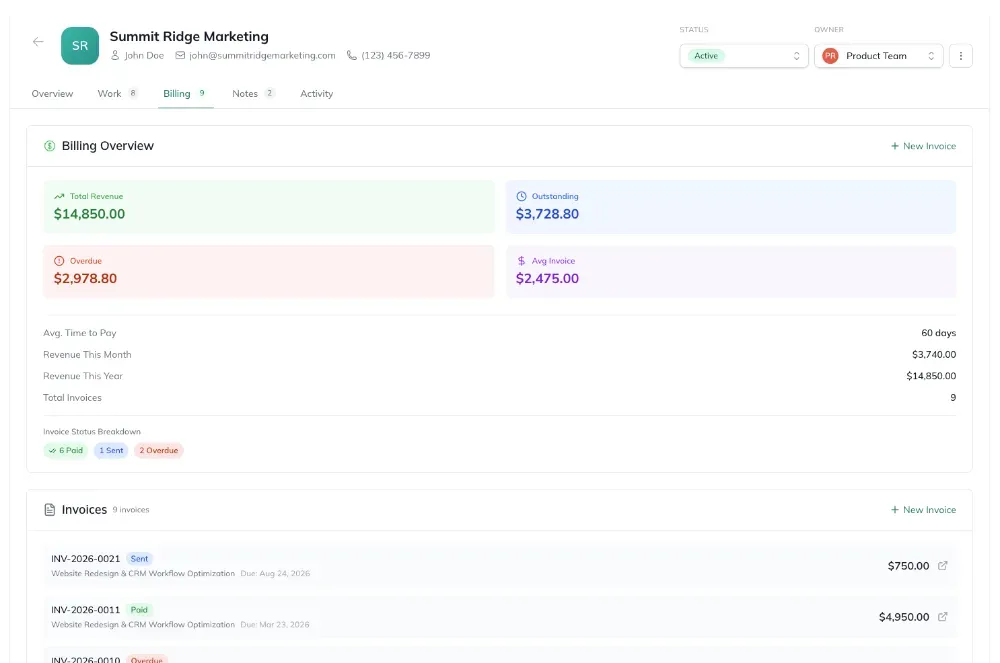1000x663 pixels.
Task: Click the 1 Sent status badge
Action: click(x=111, y=450)
